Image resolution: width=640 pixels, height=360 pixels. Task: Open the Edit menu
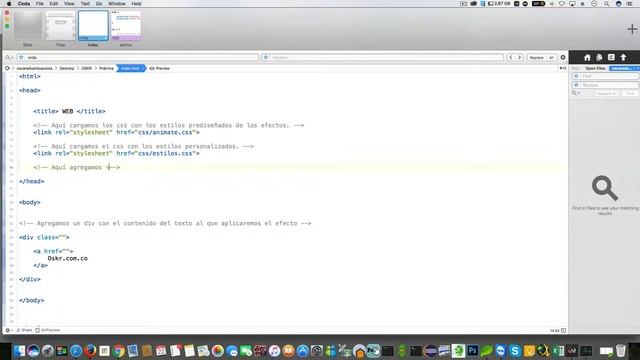click(x=53, y=4)
